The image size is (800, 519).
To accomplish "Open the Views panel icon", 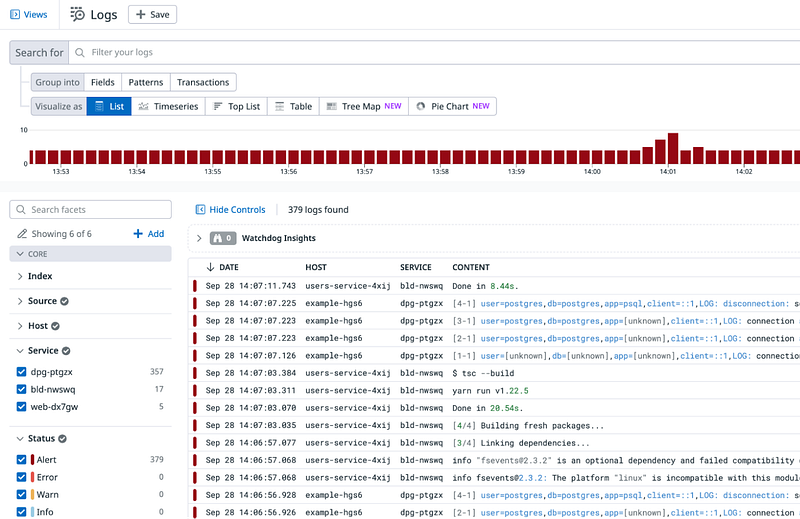I will [x=15, y=14].
